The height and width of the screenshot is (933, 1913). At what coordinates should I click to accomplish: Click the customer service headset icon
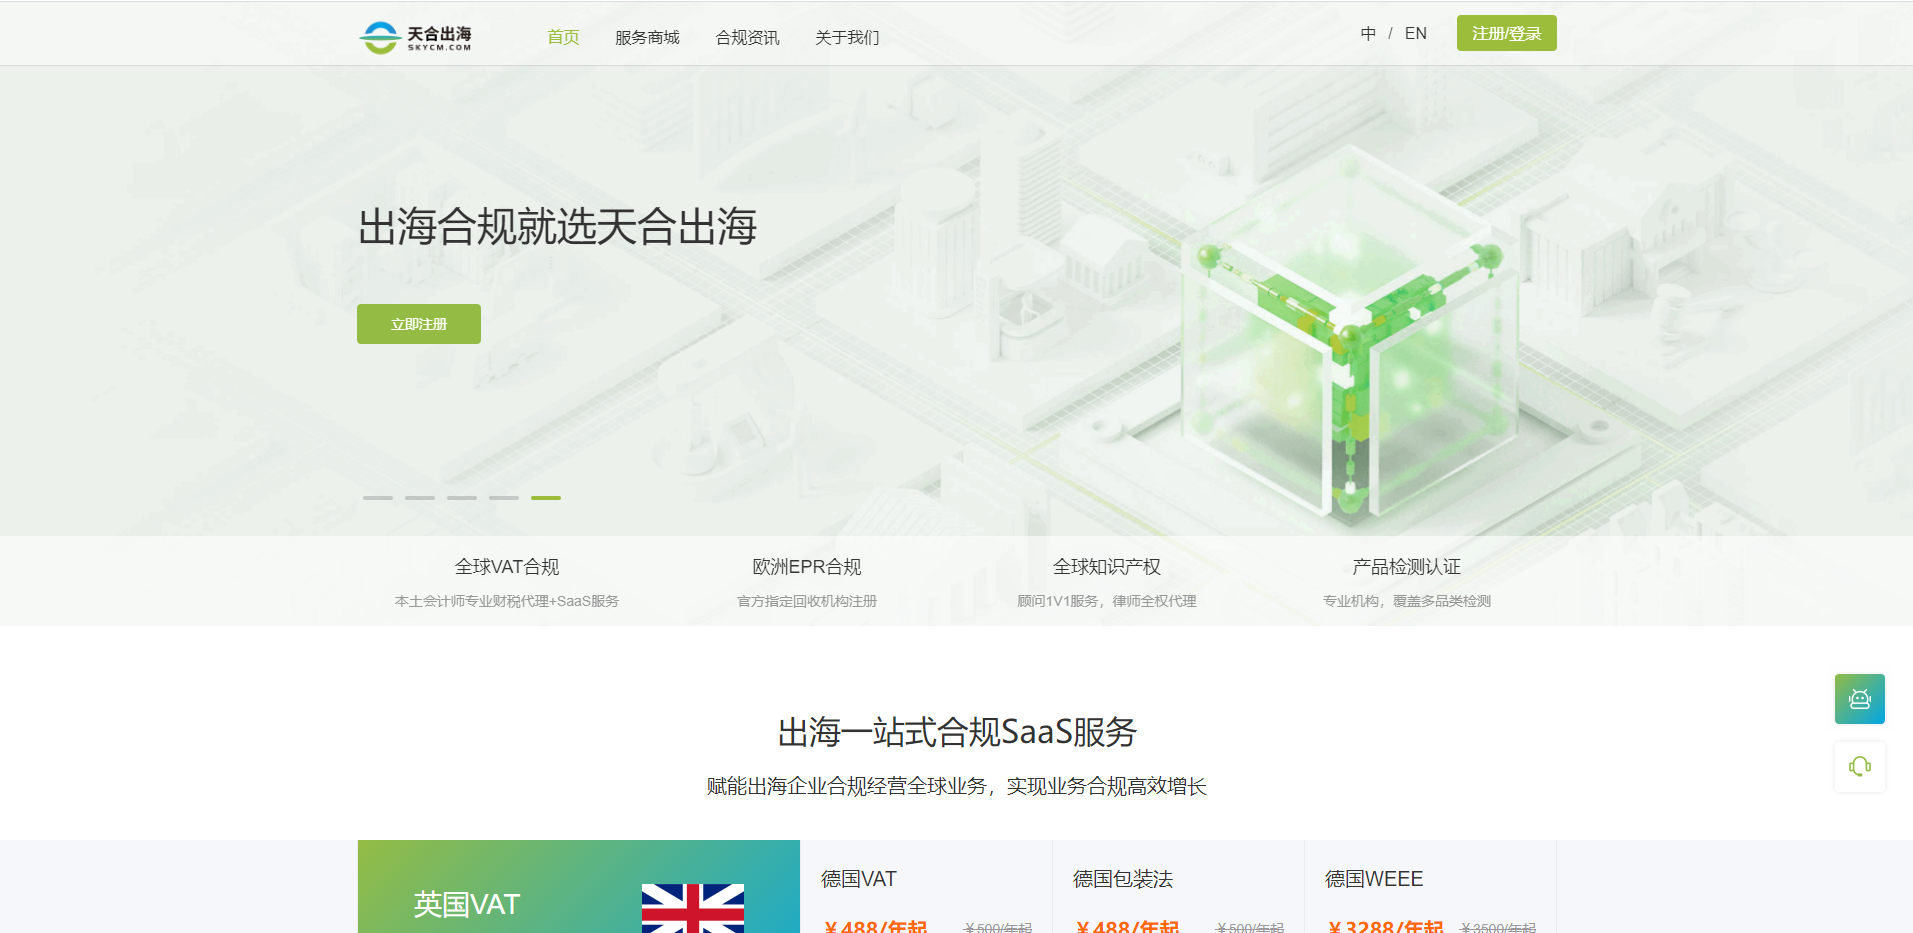pyautogui.click(x=1858, y=766)
